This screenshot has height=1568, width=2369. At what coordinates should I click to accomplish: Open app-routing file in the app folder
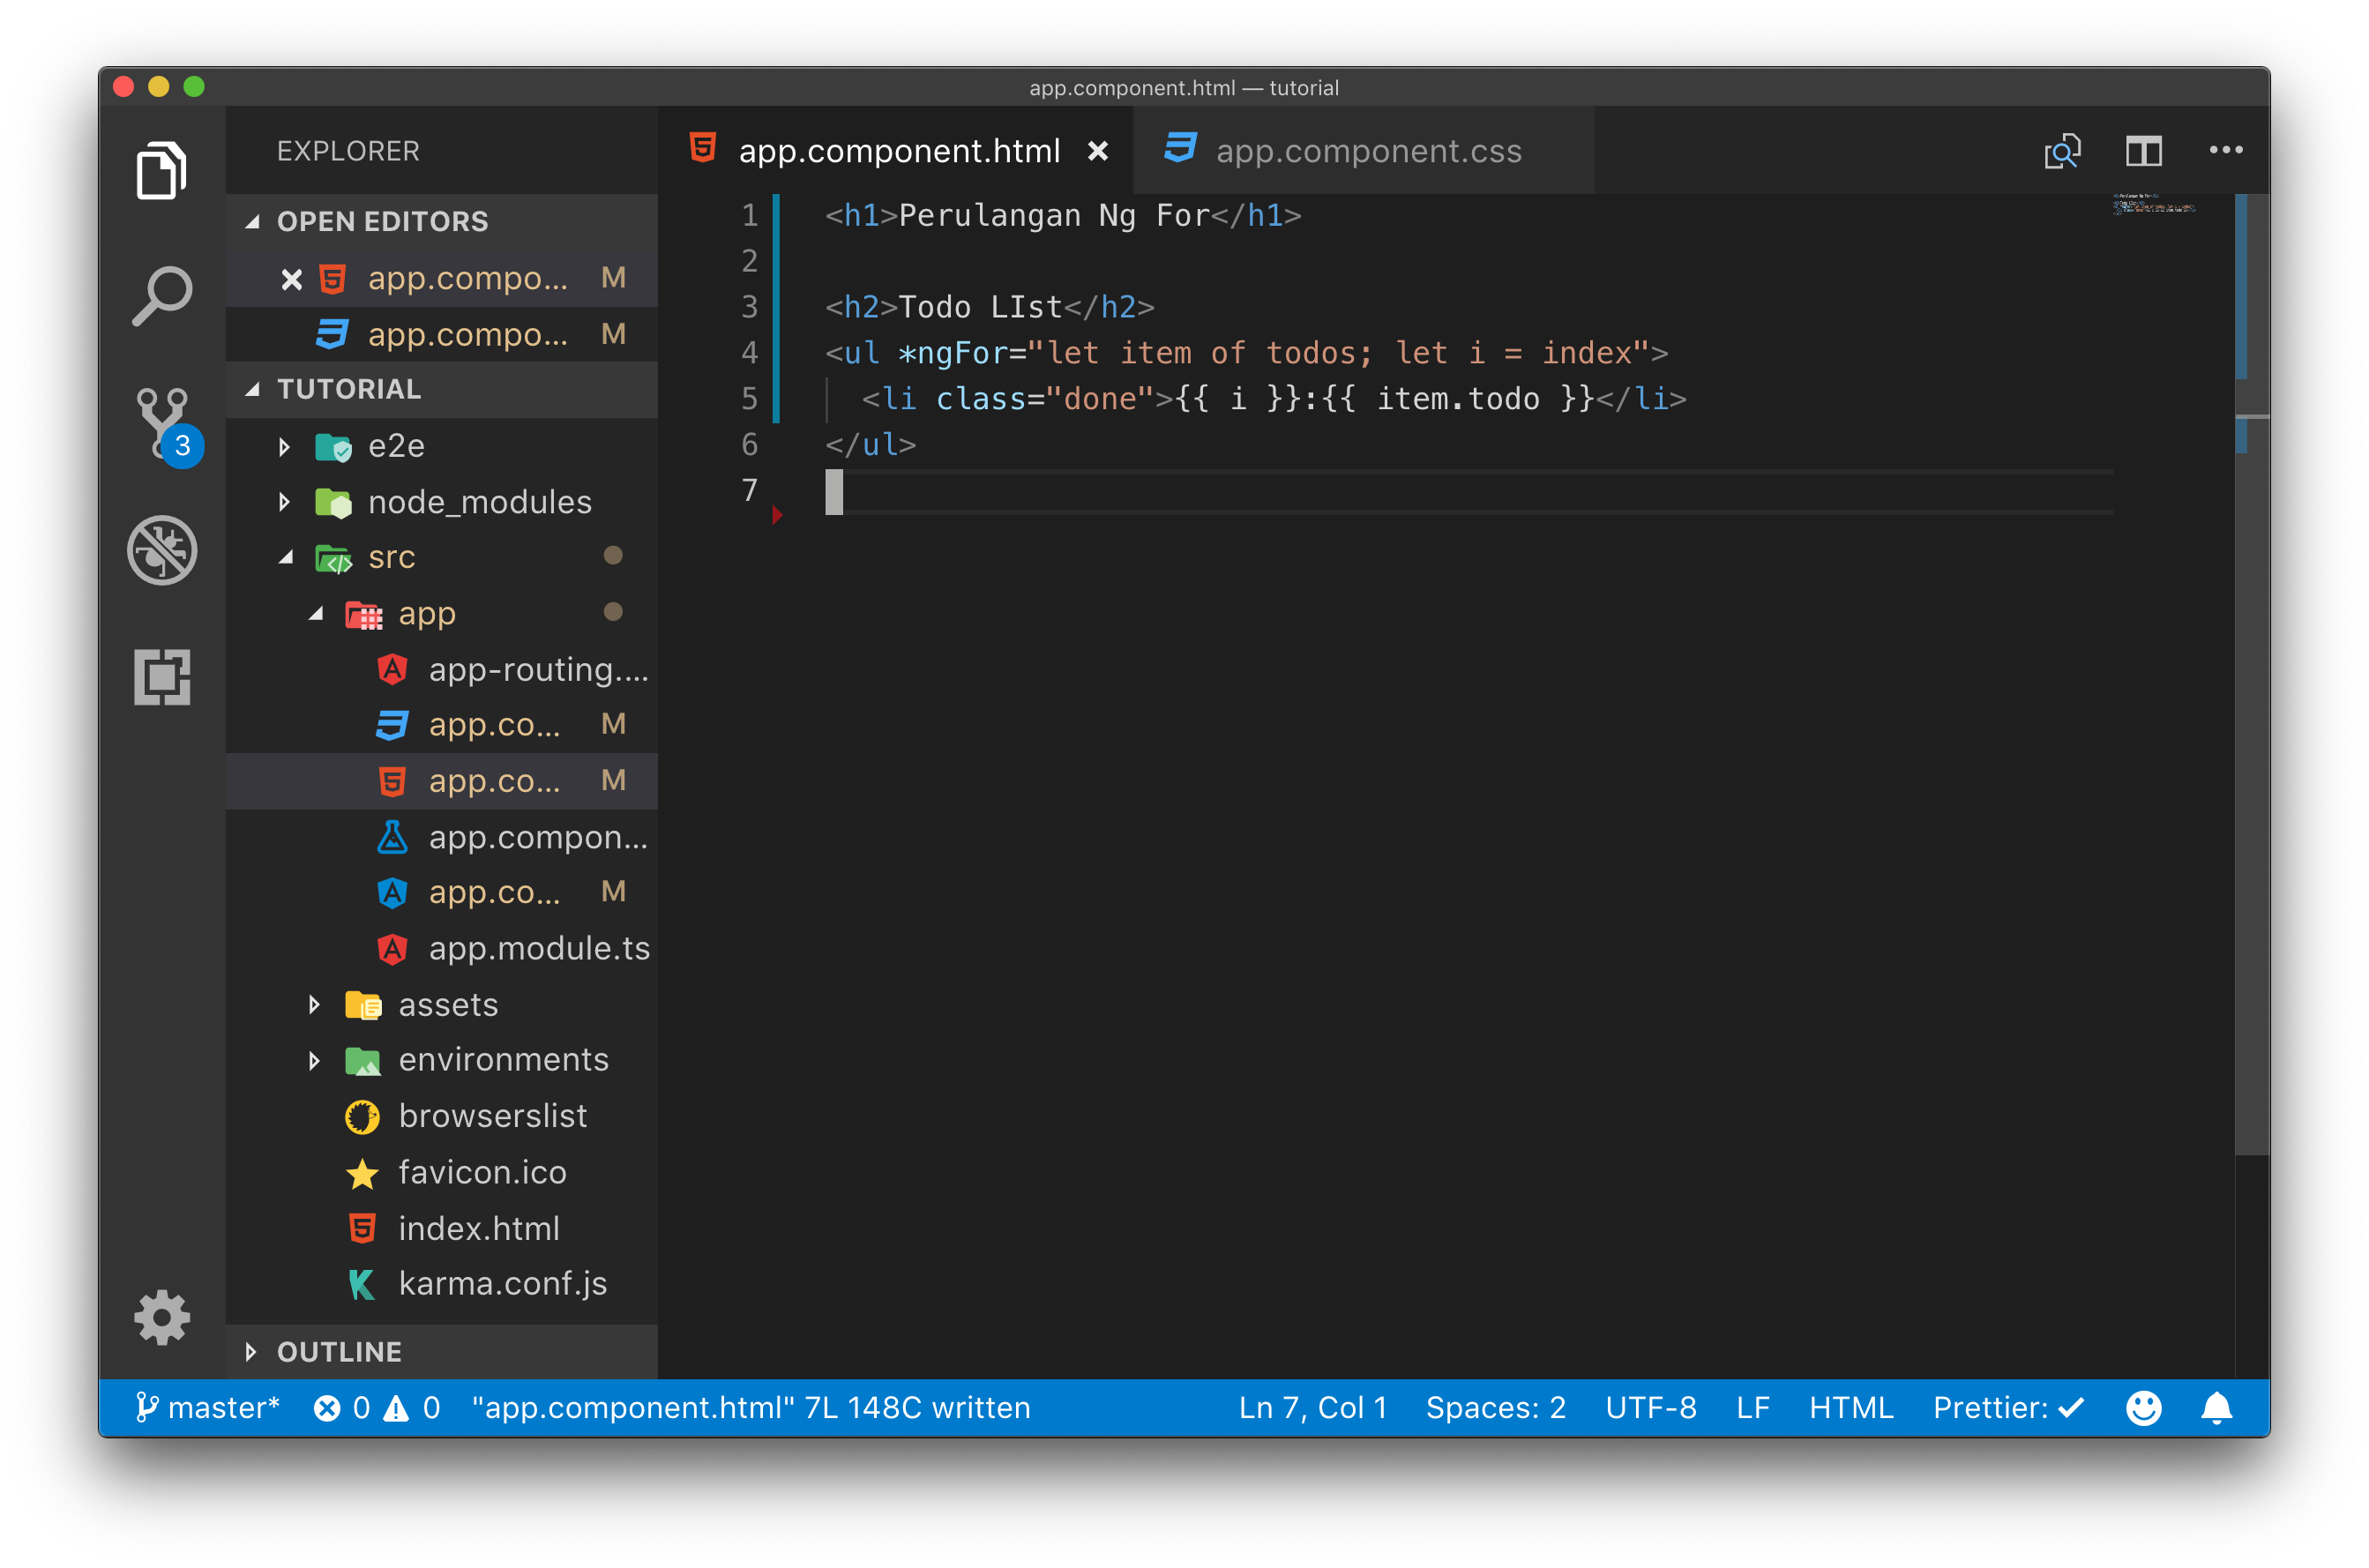click(442, 669)
